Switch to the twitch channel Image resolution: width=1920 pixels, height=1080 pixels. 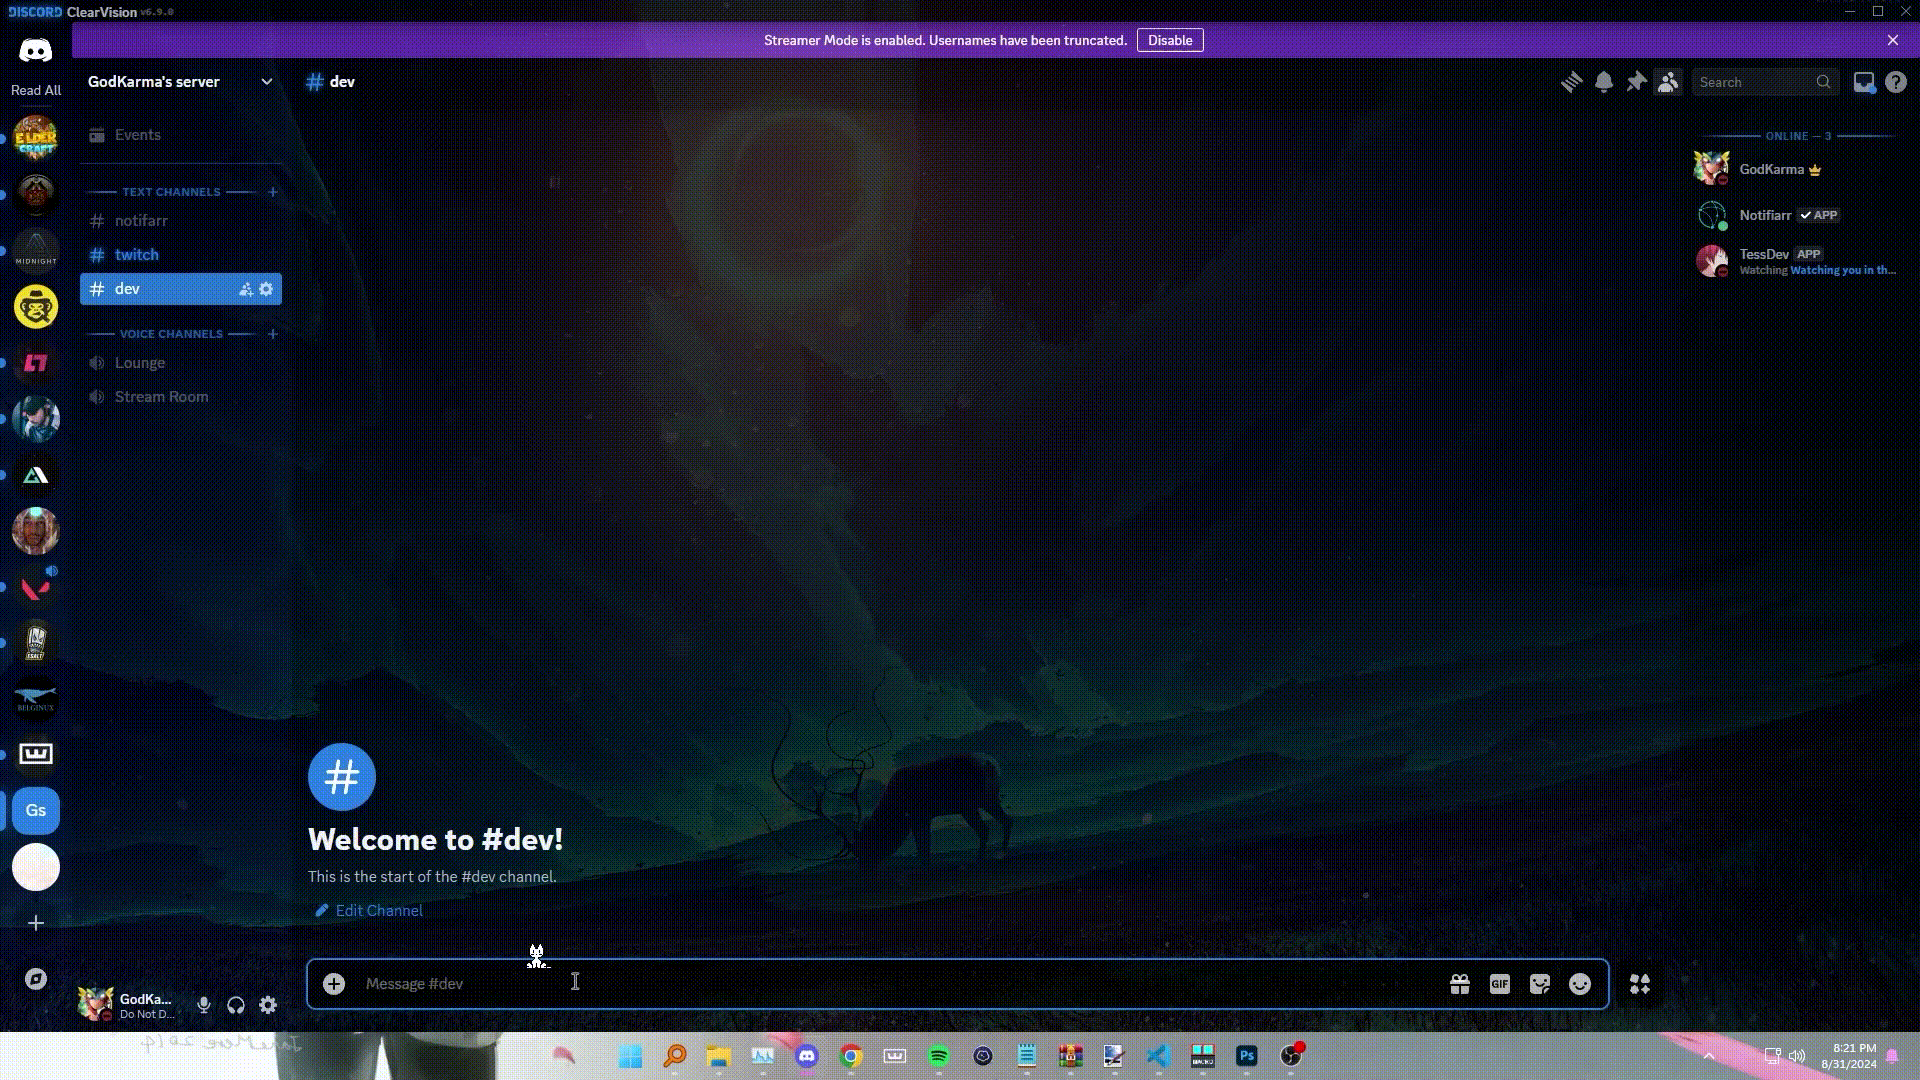tap(137, 255)
